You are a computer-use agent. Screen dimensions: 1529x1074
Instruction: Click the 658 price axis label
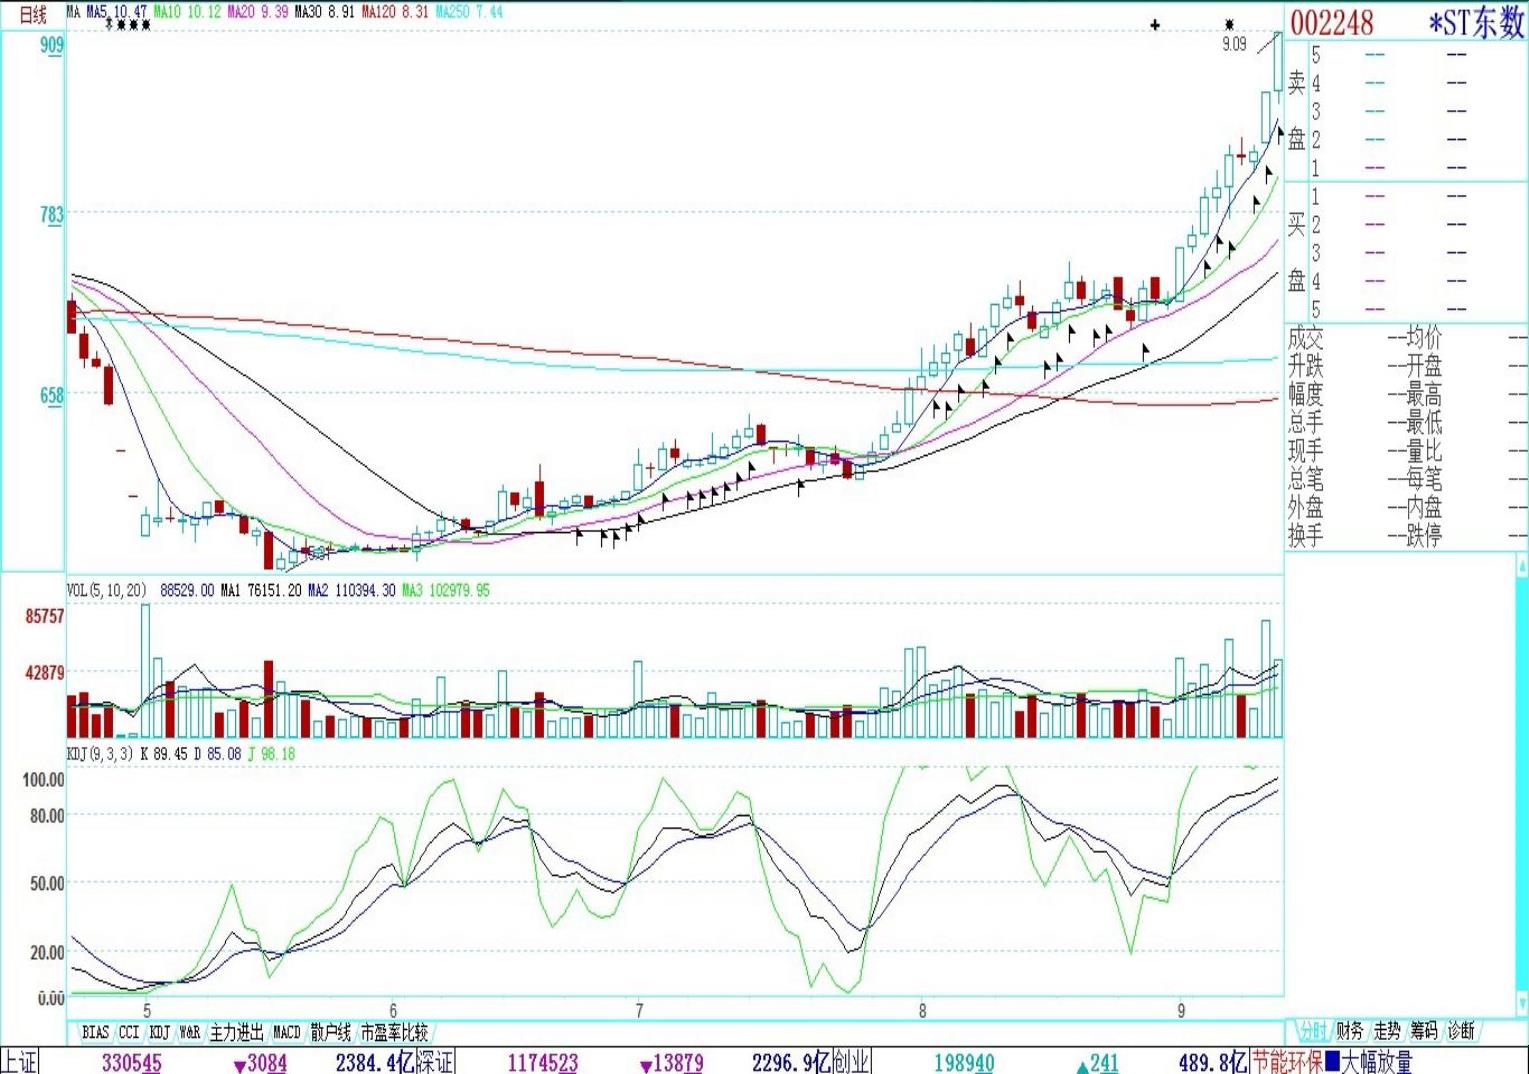pyautogui.click(x=52, y=395)
